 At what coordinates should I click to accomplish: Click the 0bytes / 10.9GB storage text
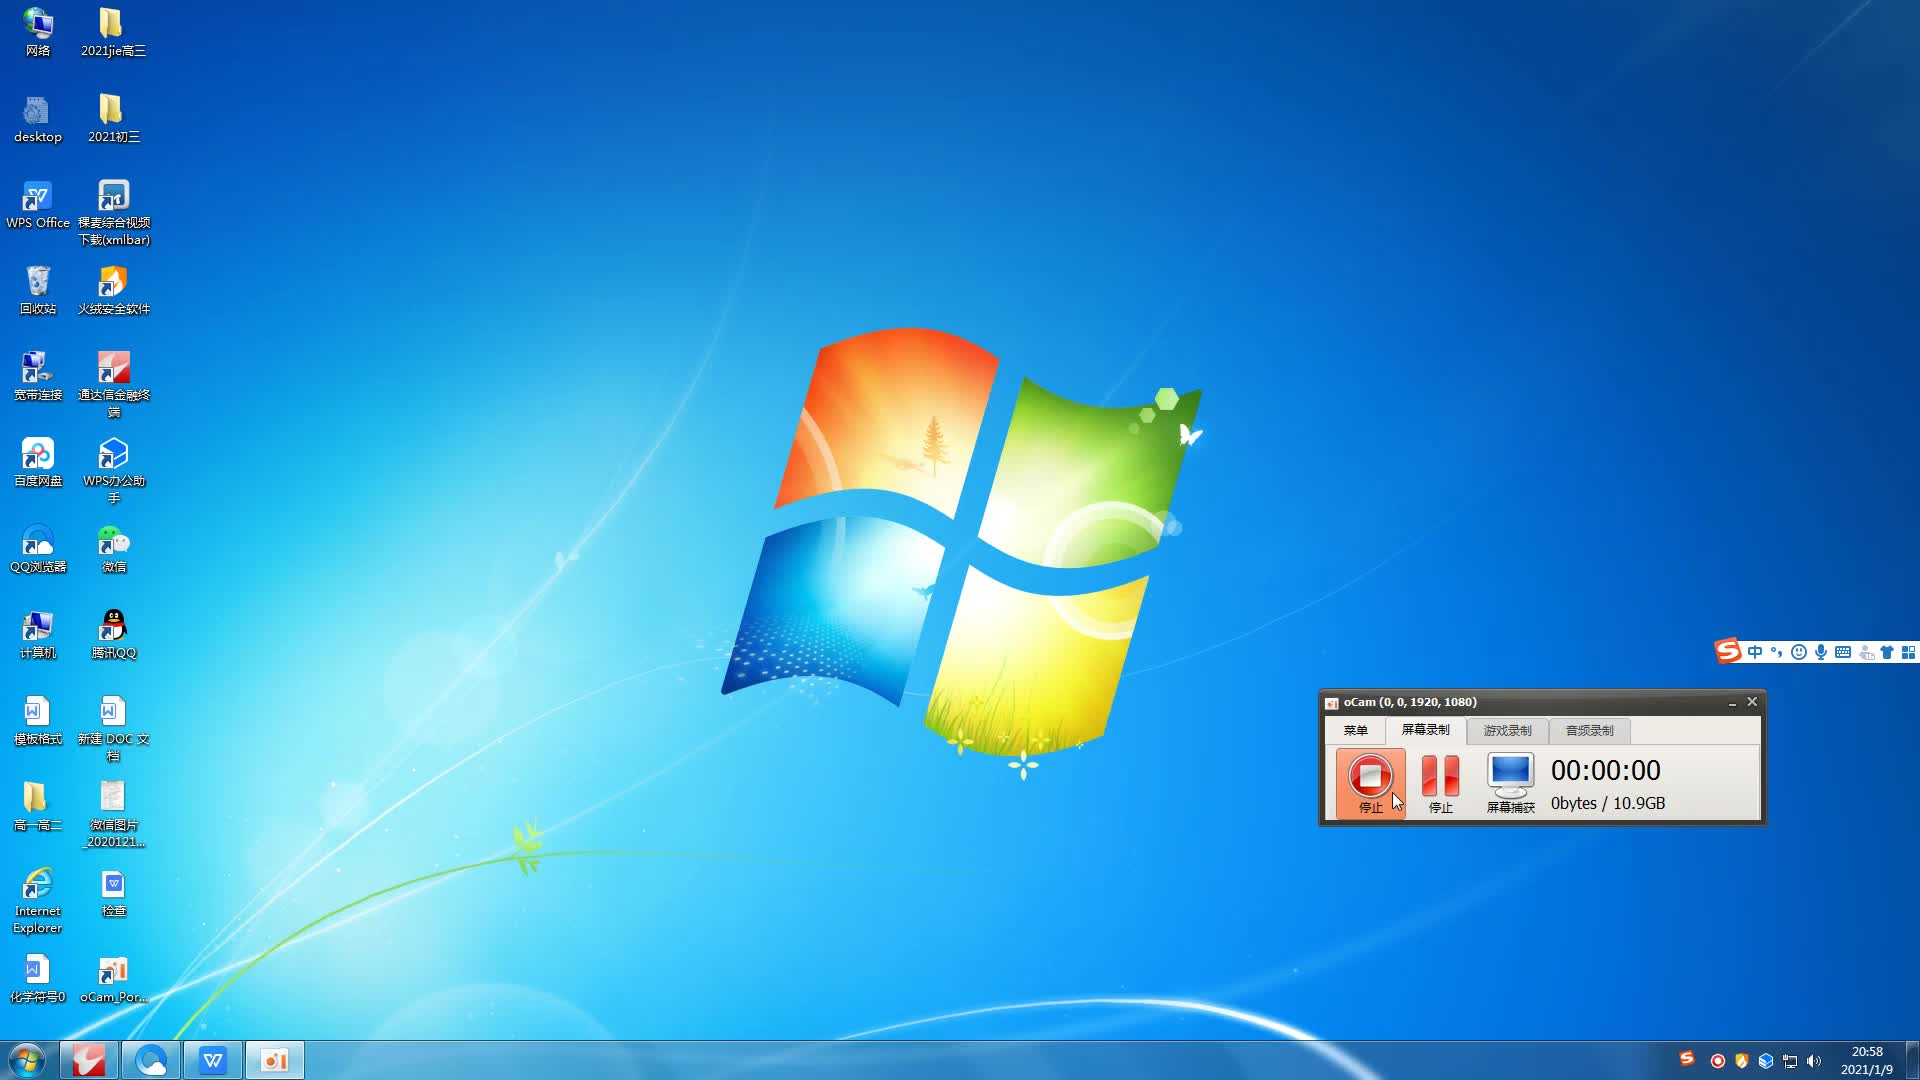(1608, 804)
